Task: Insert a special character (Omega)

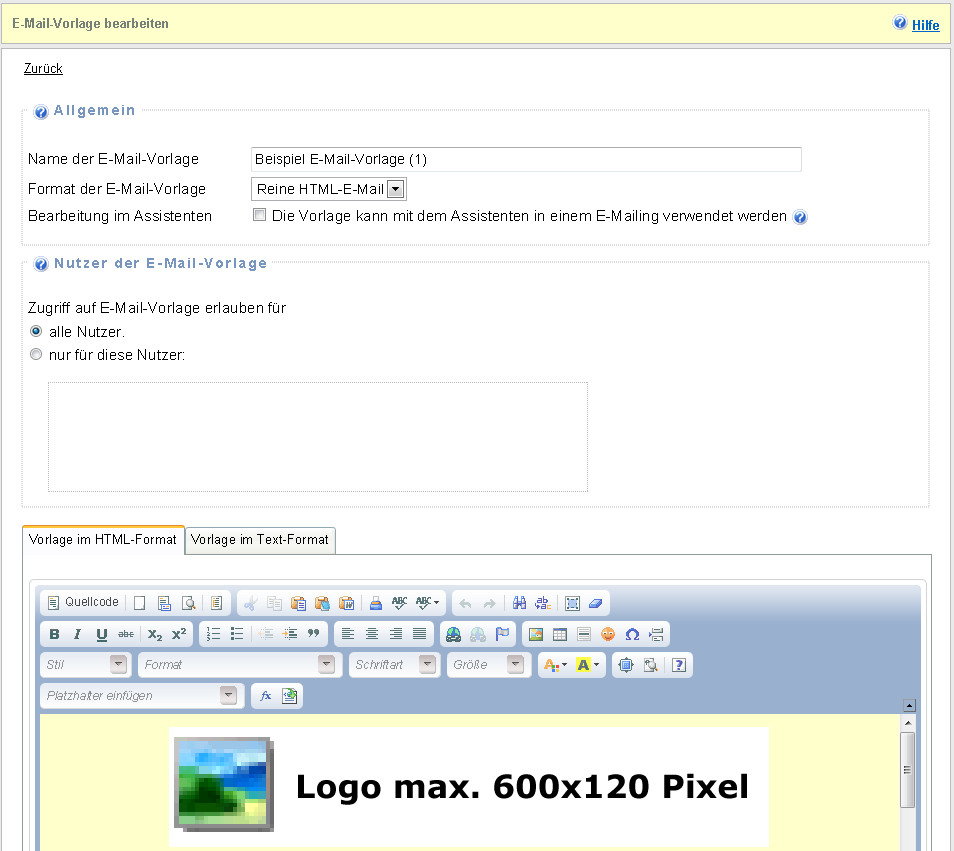Action: [632, 634]
